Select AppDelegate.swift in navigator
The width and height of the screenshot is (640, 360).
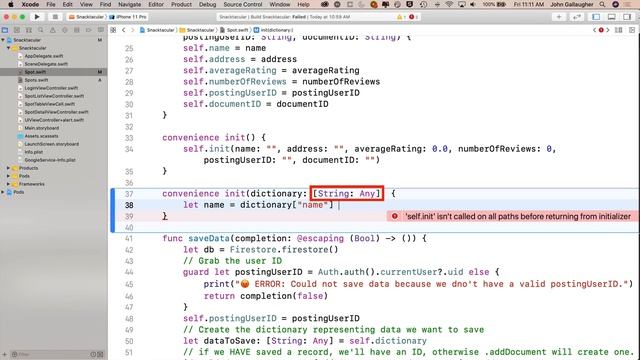click(x=44, y=56)
